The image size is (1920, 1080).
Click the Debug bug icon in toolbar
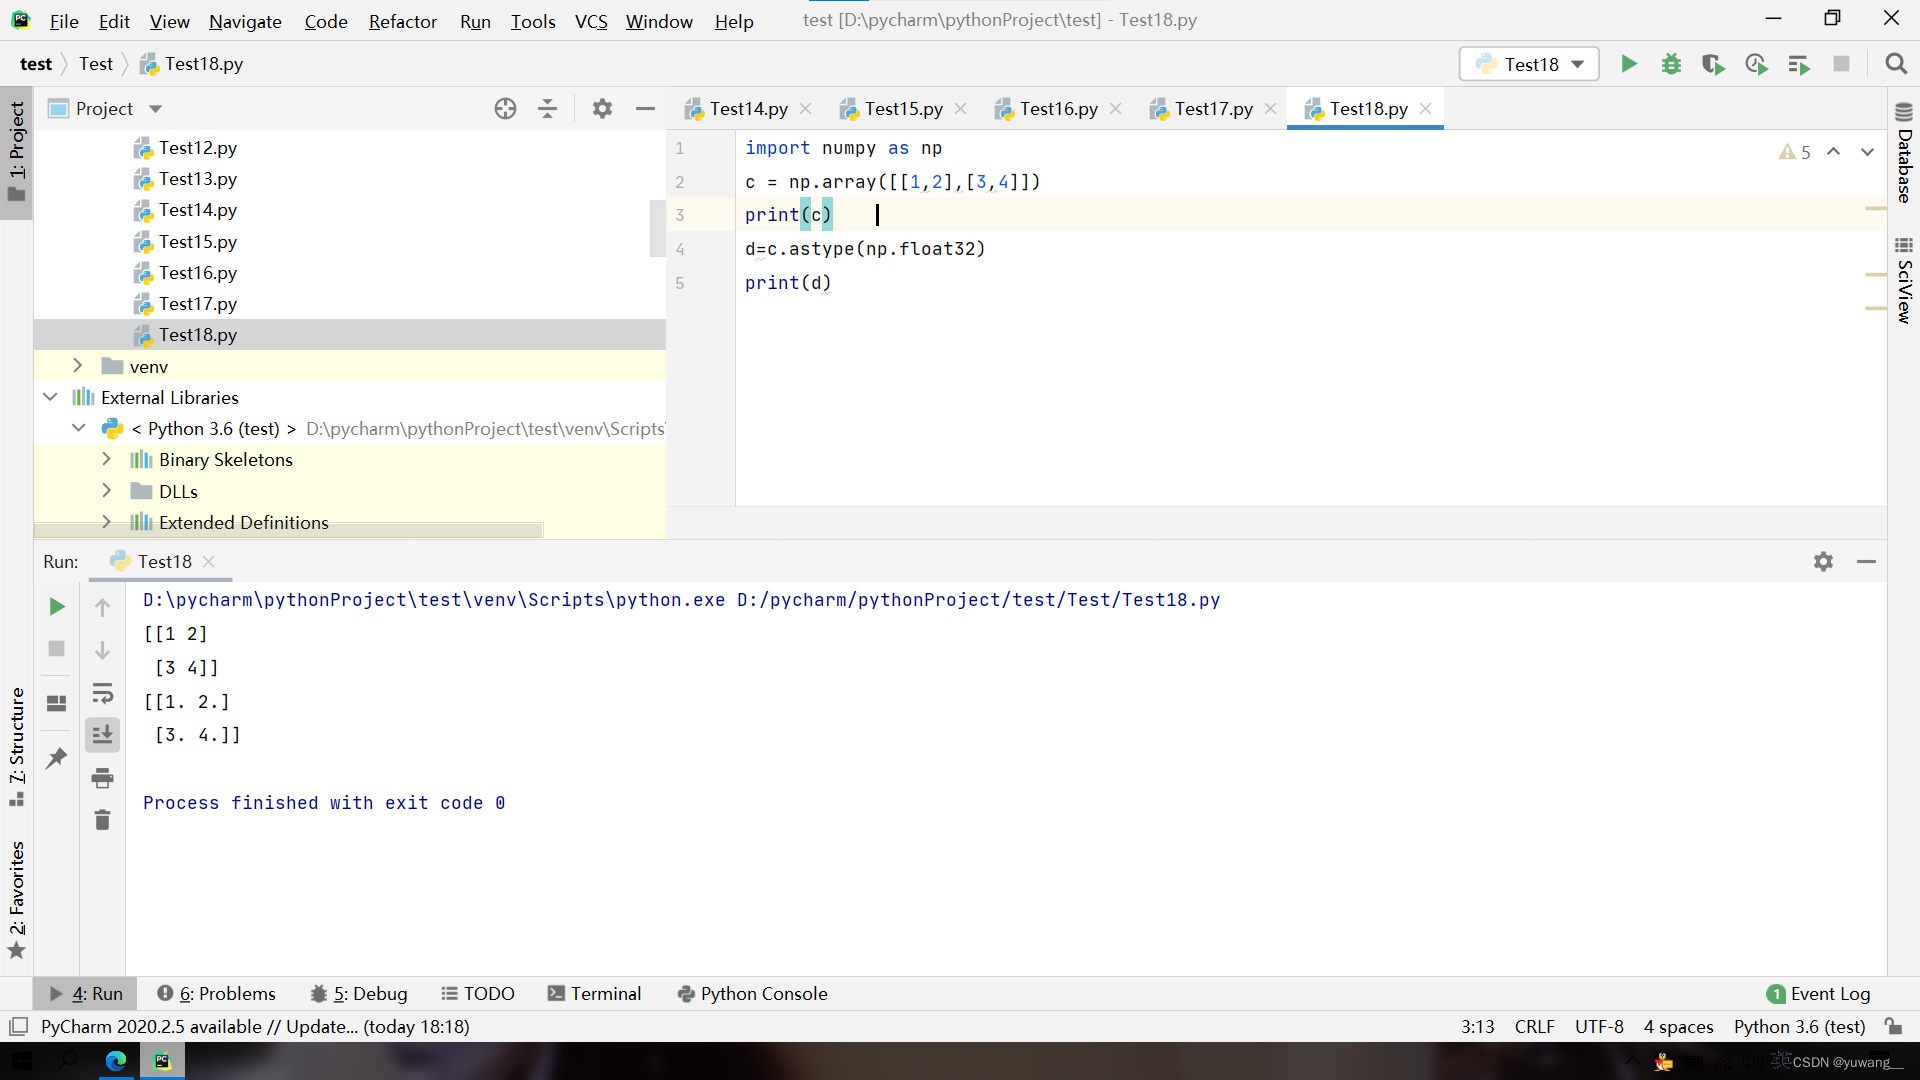(1671, 64)
